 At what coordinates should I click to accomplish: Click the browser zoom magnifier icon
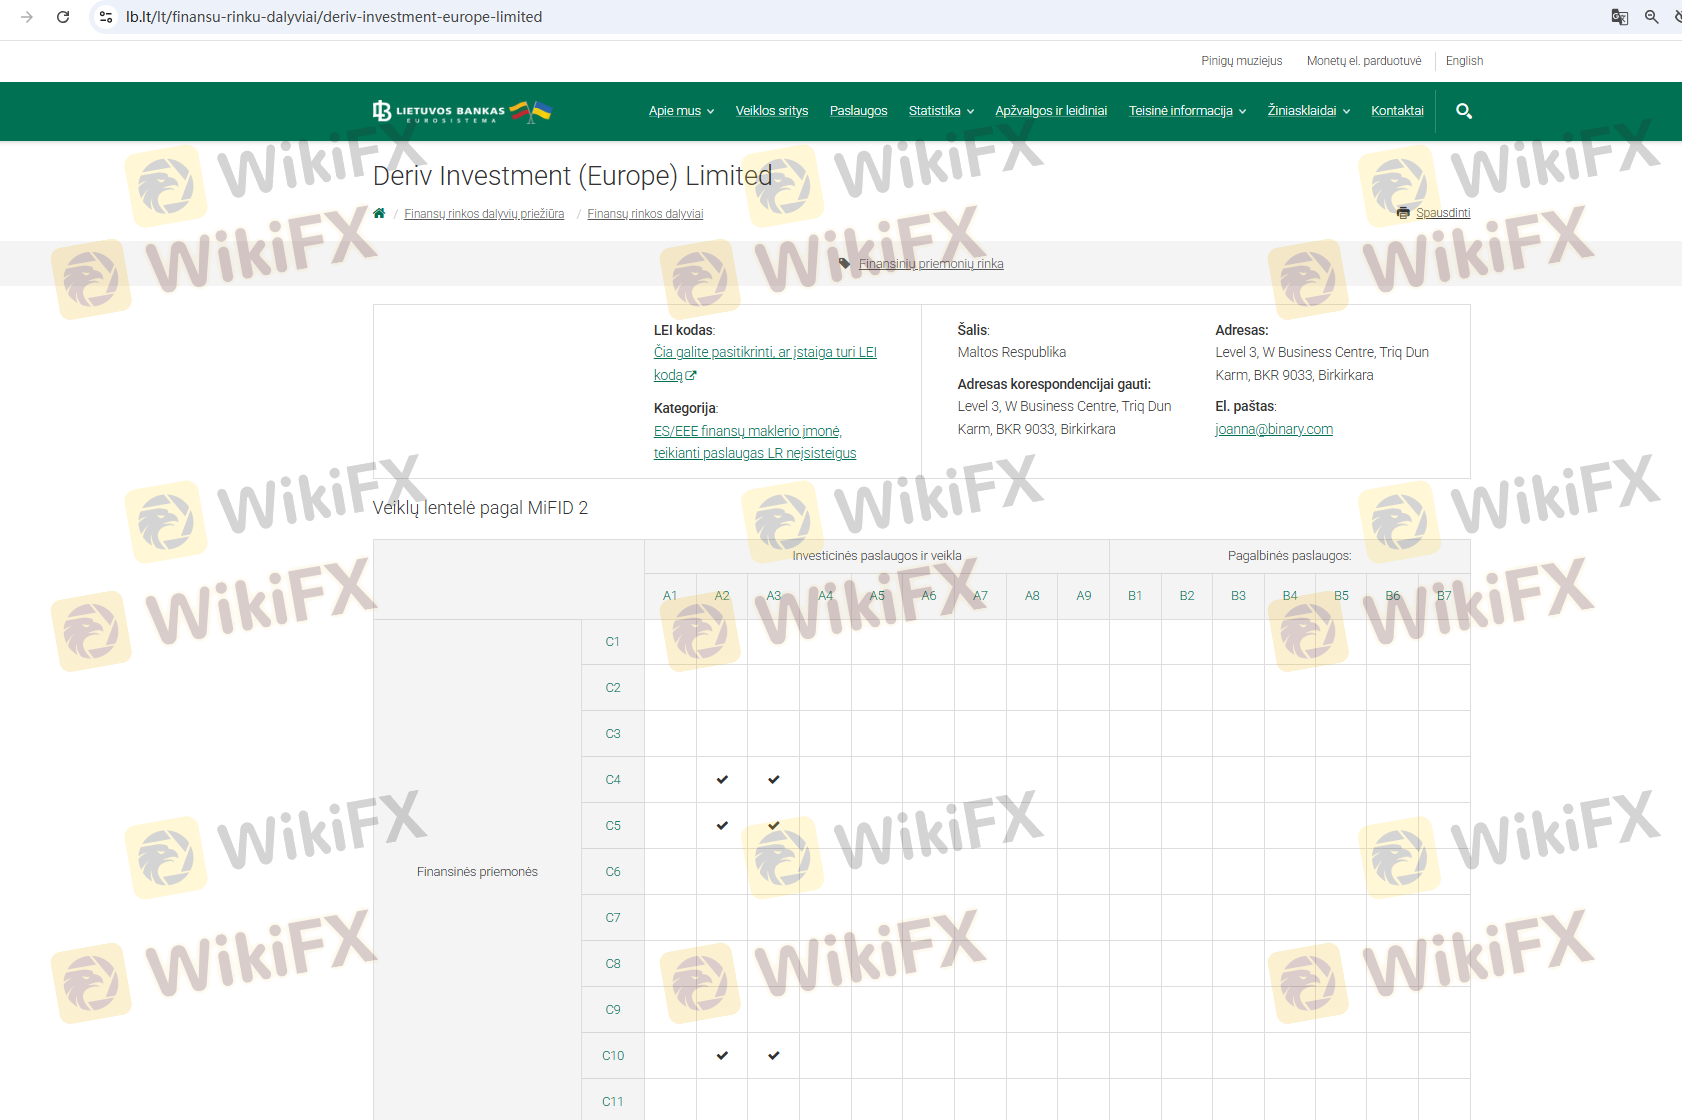pos(1652,17)
